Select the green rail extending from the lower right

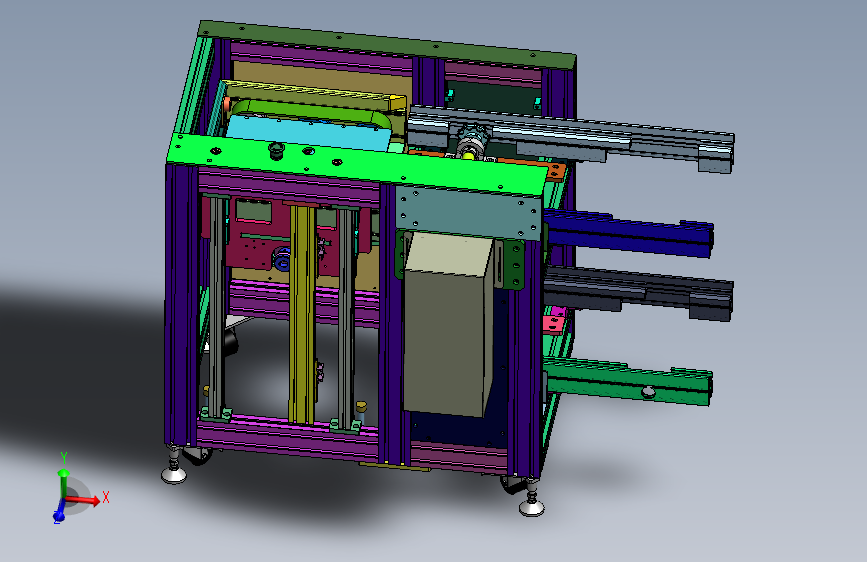point(628,381)
